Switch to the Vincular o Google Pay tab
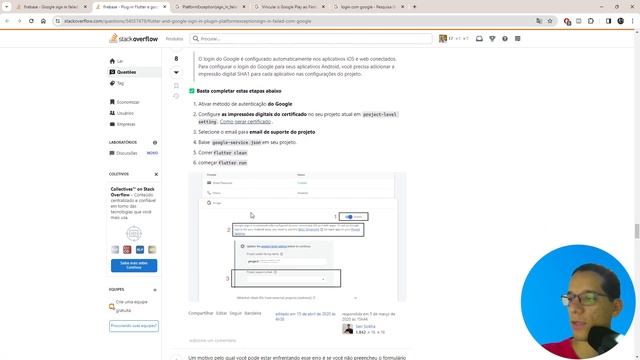This screenshot has width=640, height=360. pyautogui.click(x=288, y=7)
